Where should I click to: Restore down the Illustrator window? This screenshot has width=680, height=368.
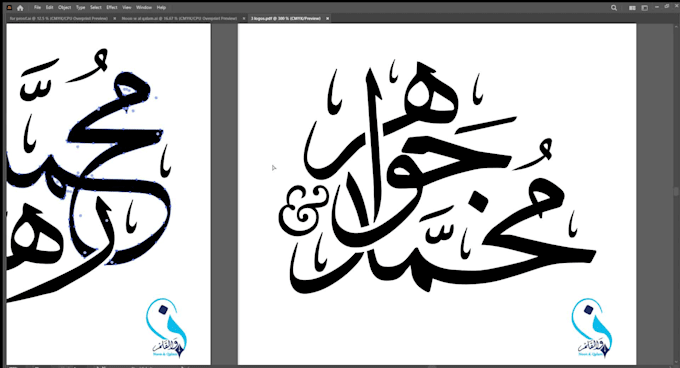click(667, 7)
